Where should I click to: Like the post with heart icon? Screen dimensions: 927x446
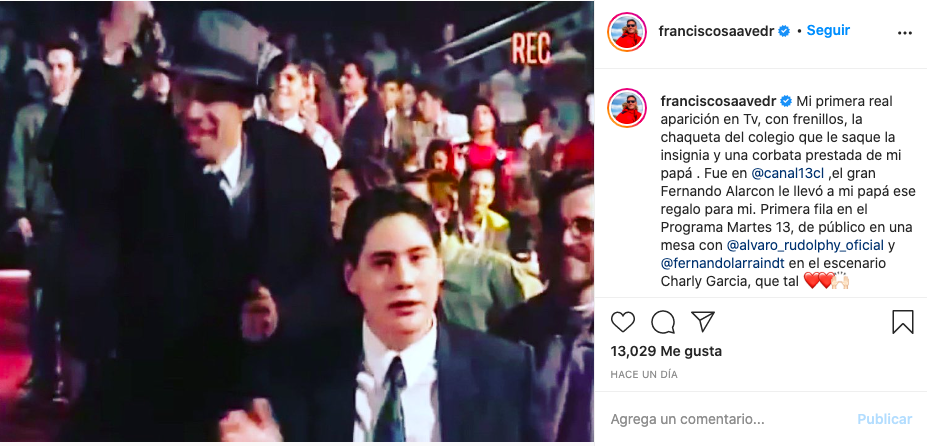click(x=622, y=322)
